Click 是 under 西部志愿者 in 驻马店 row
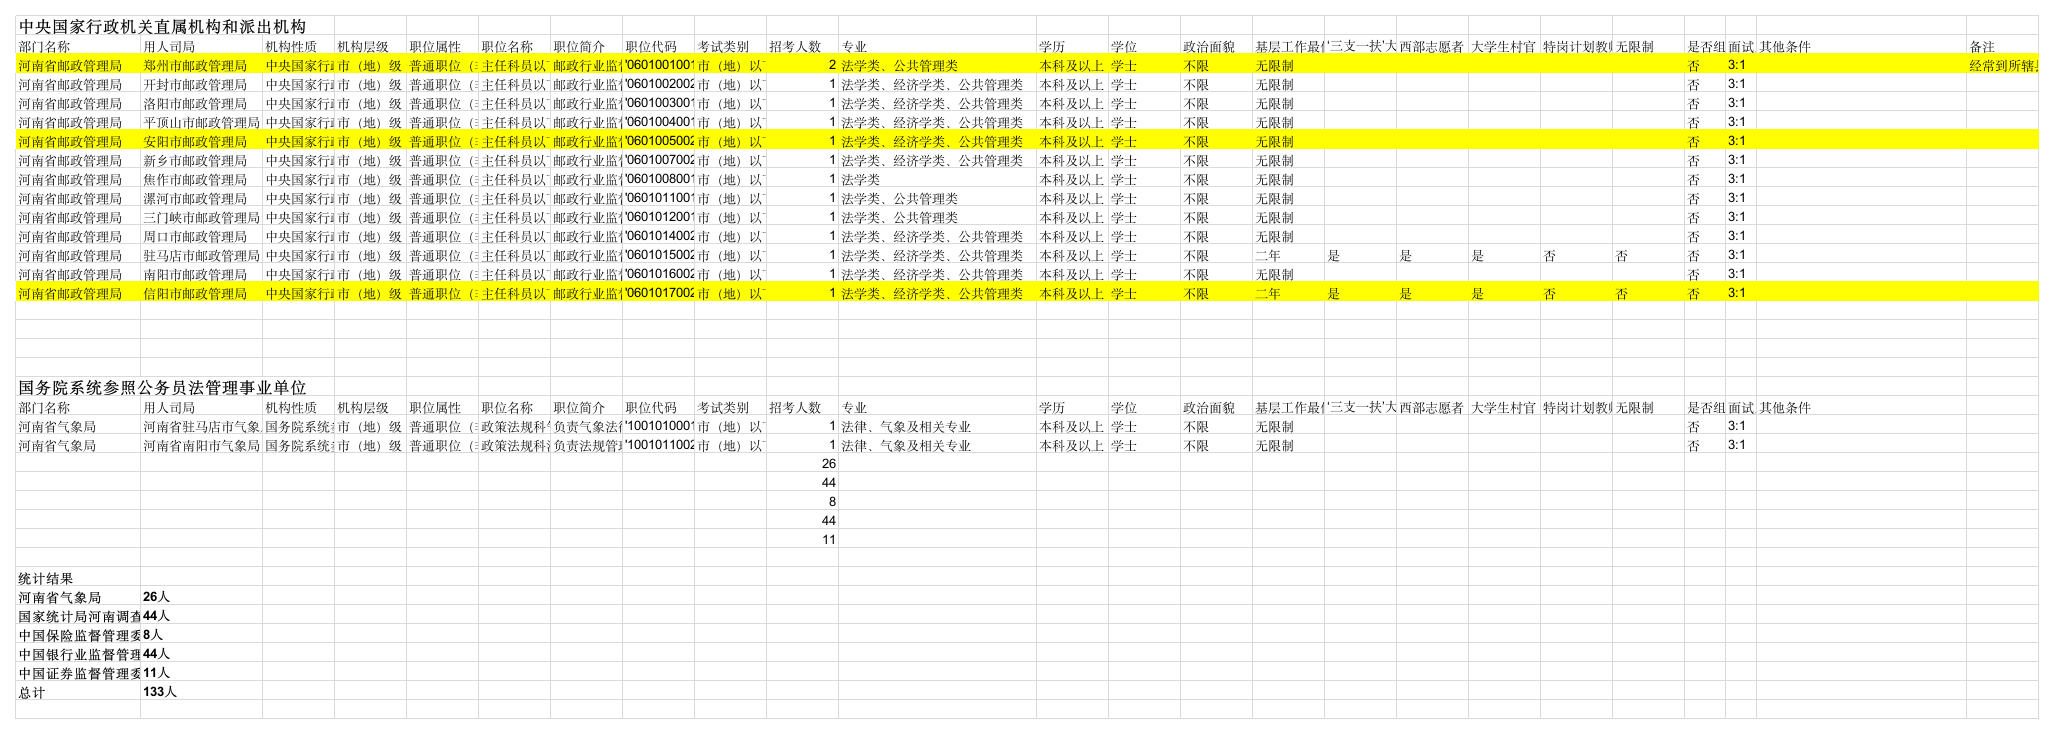 point(1432,255)
